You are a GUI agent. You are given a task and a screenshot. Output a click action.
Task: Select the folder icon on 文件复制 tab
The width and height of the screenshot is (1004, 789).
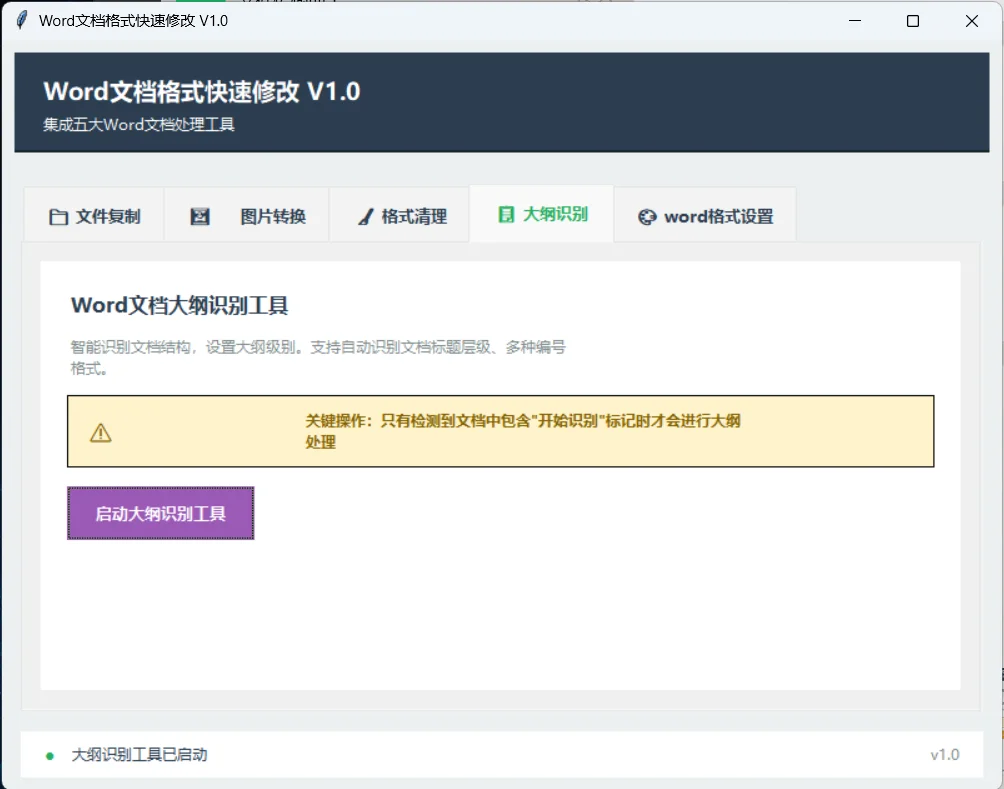click(x=59, y=214)
